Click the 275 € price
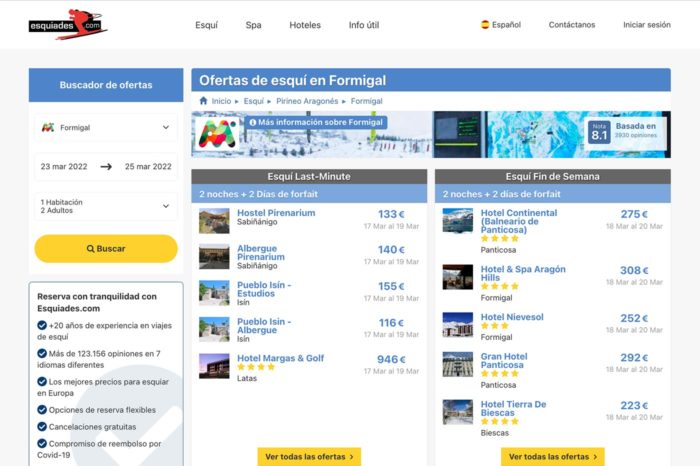The width and height of the screenshot is (700, 466). (x=634, y=214)
